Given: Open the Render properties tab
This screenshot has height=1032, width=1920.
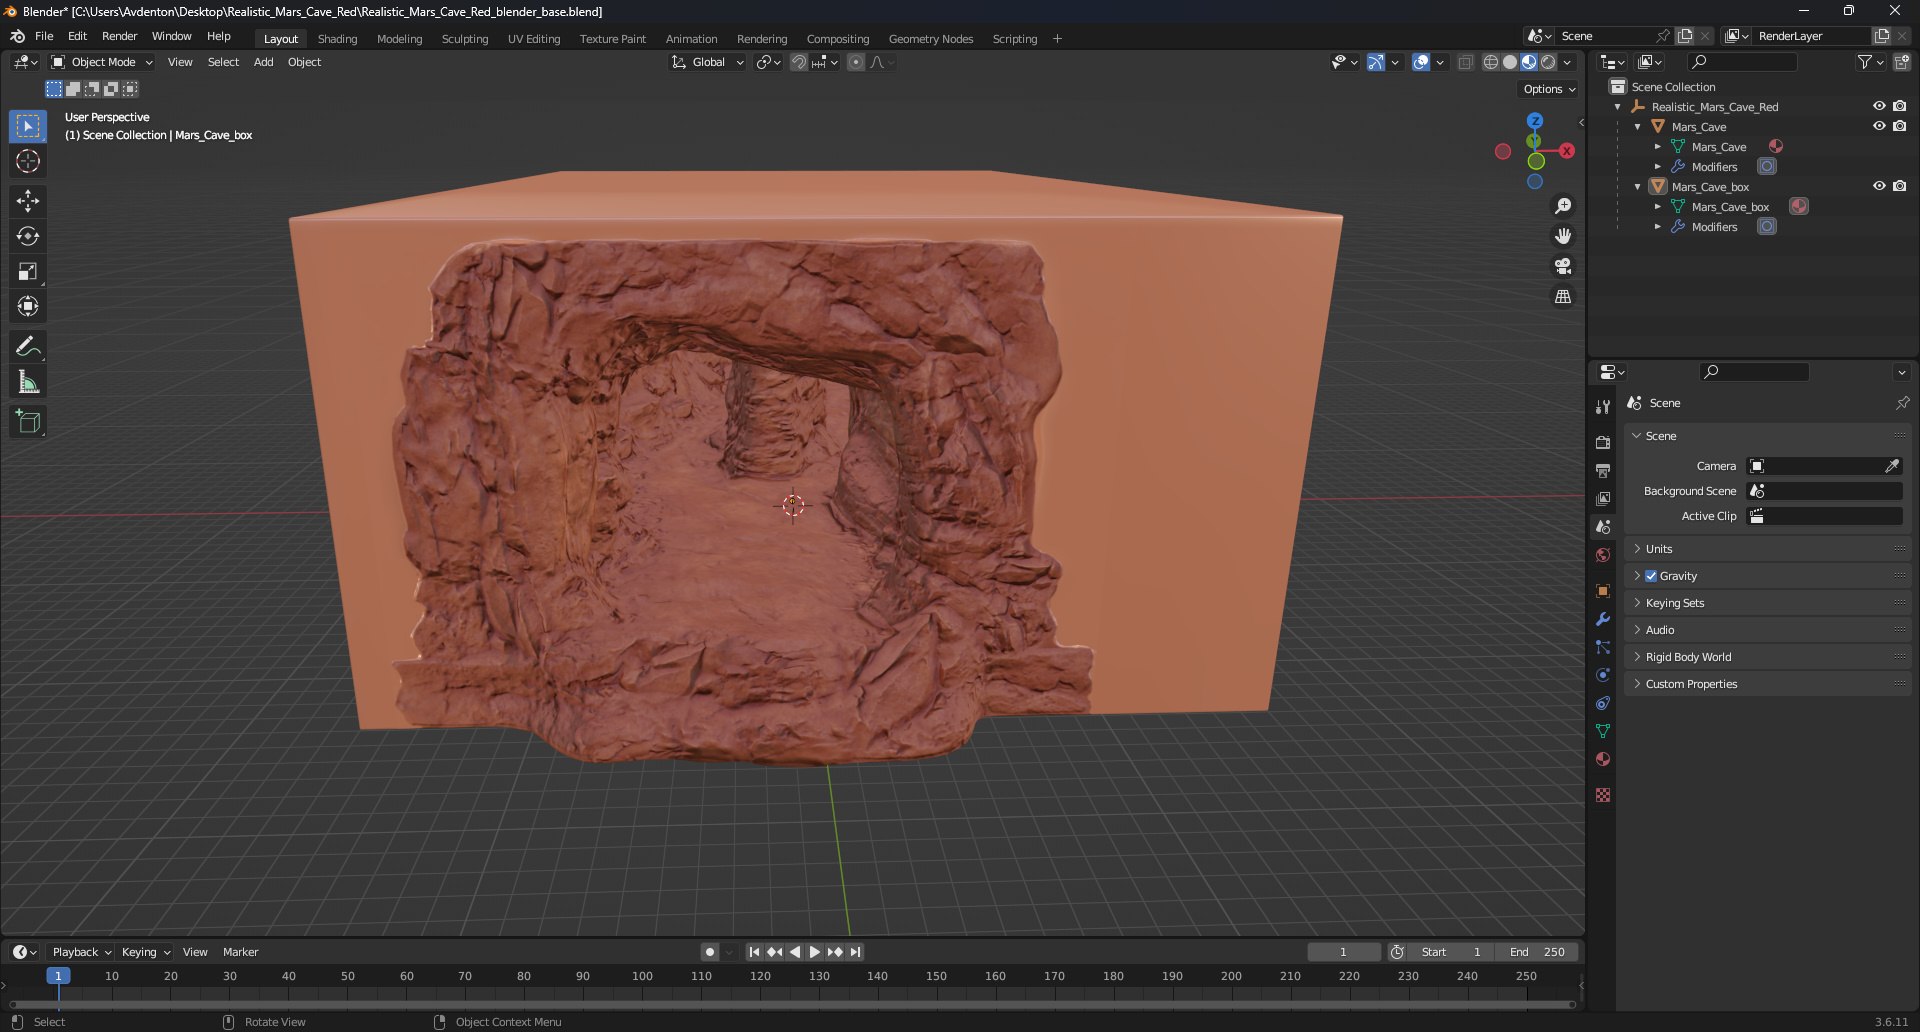Looking at the screenshot, I should [1603, 442].
